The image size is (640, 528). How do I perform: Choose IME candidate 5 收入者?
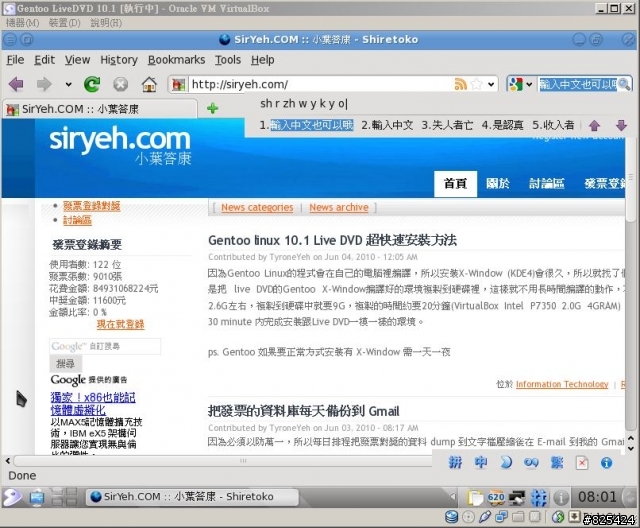553,125
